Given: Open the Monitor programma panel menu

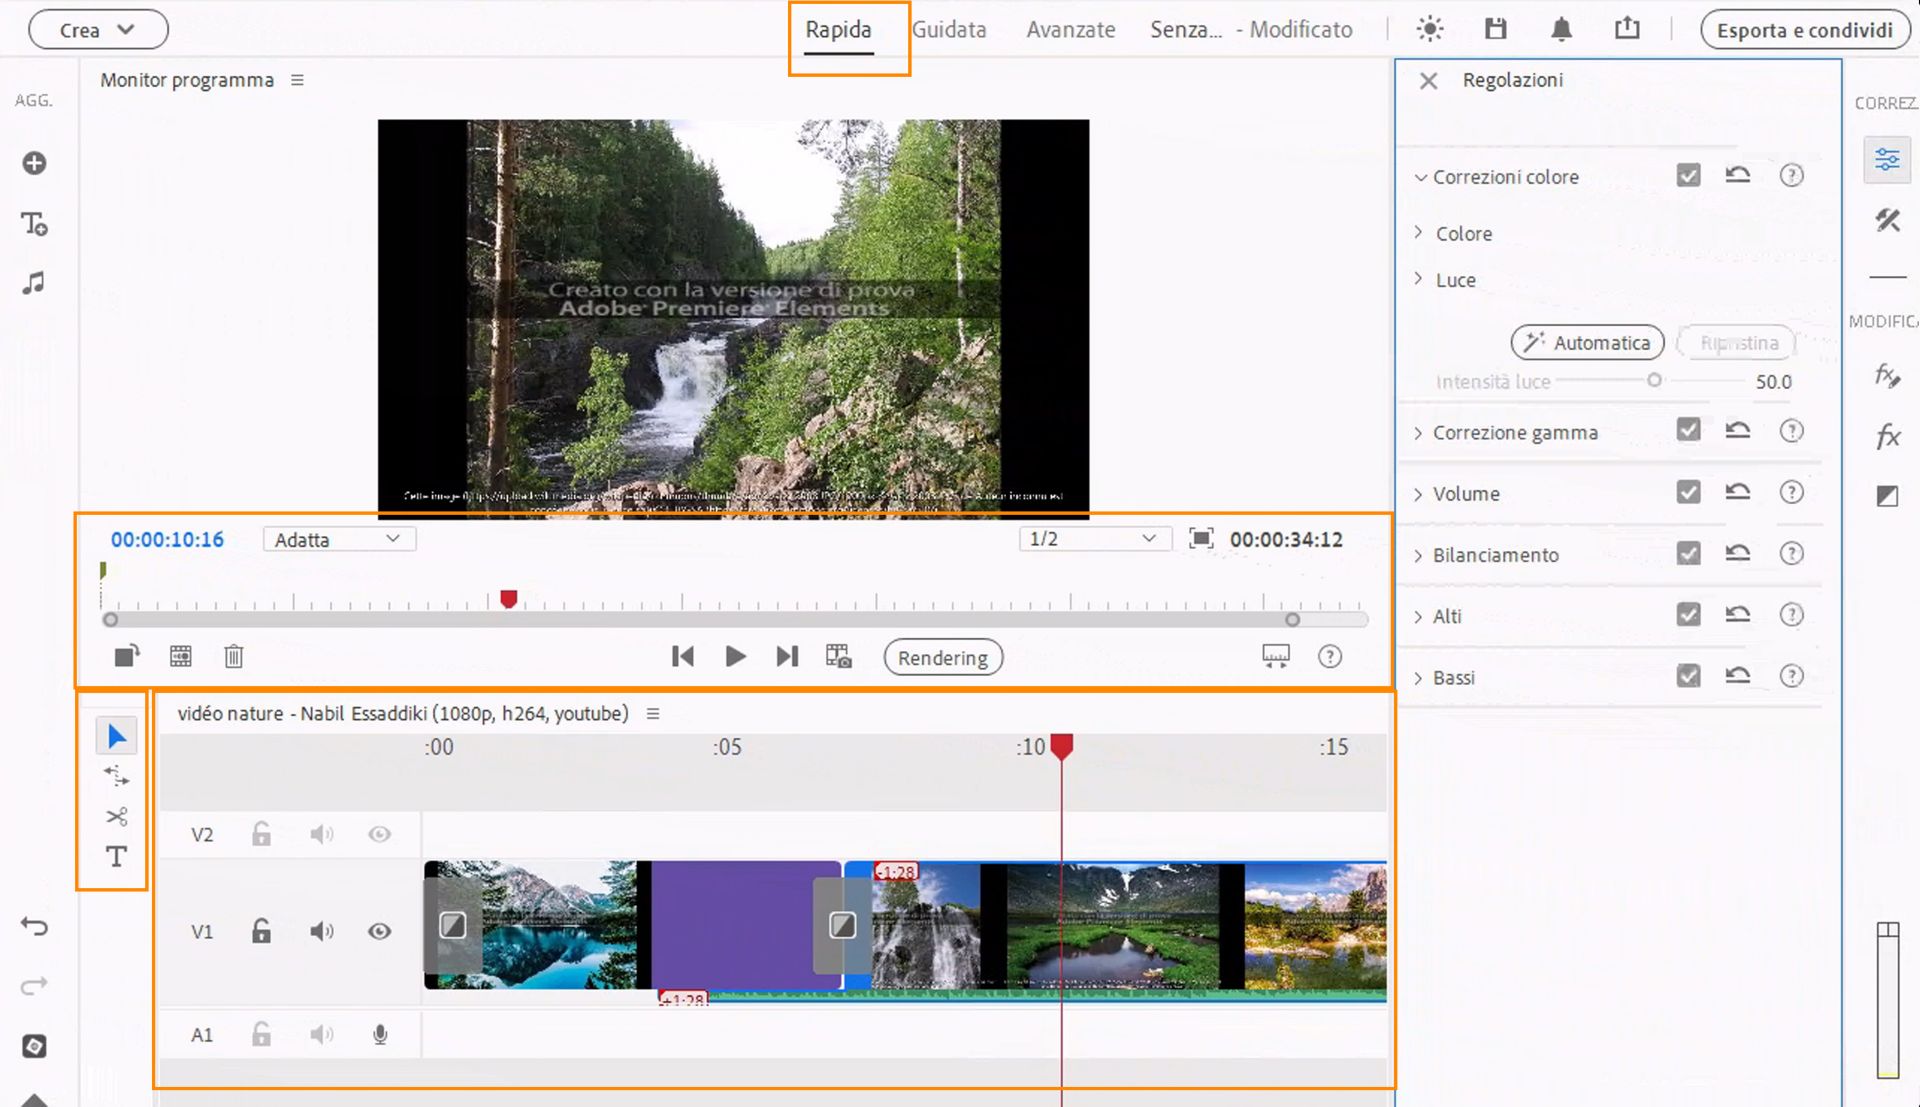Looking at the screenshot, I should click(297, 80).
